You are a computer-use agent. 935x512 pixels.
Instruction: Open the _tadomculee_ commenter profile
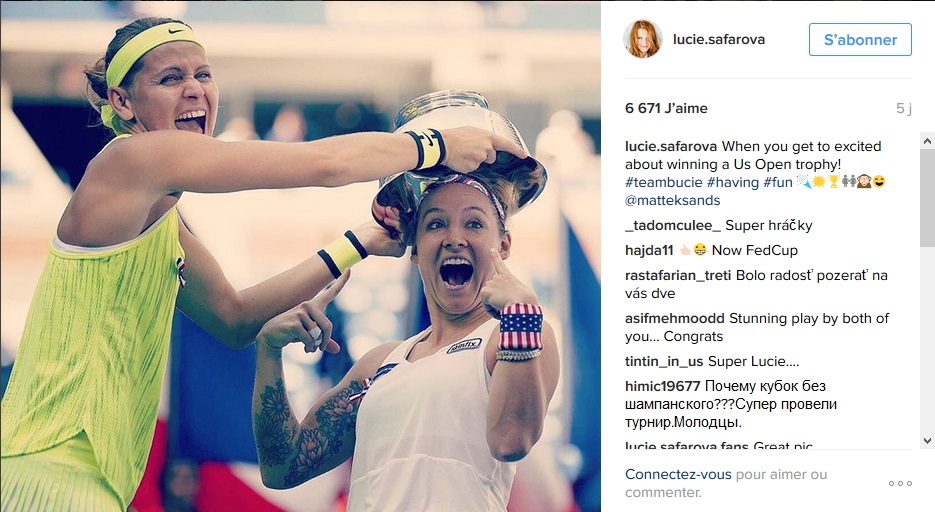pos(673,225)
